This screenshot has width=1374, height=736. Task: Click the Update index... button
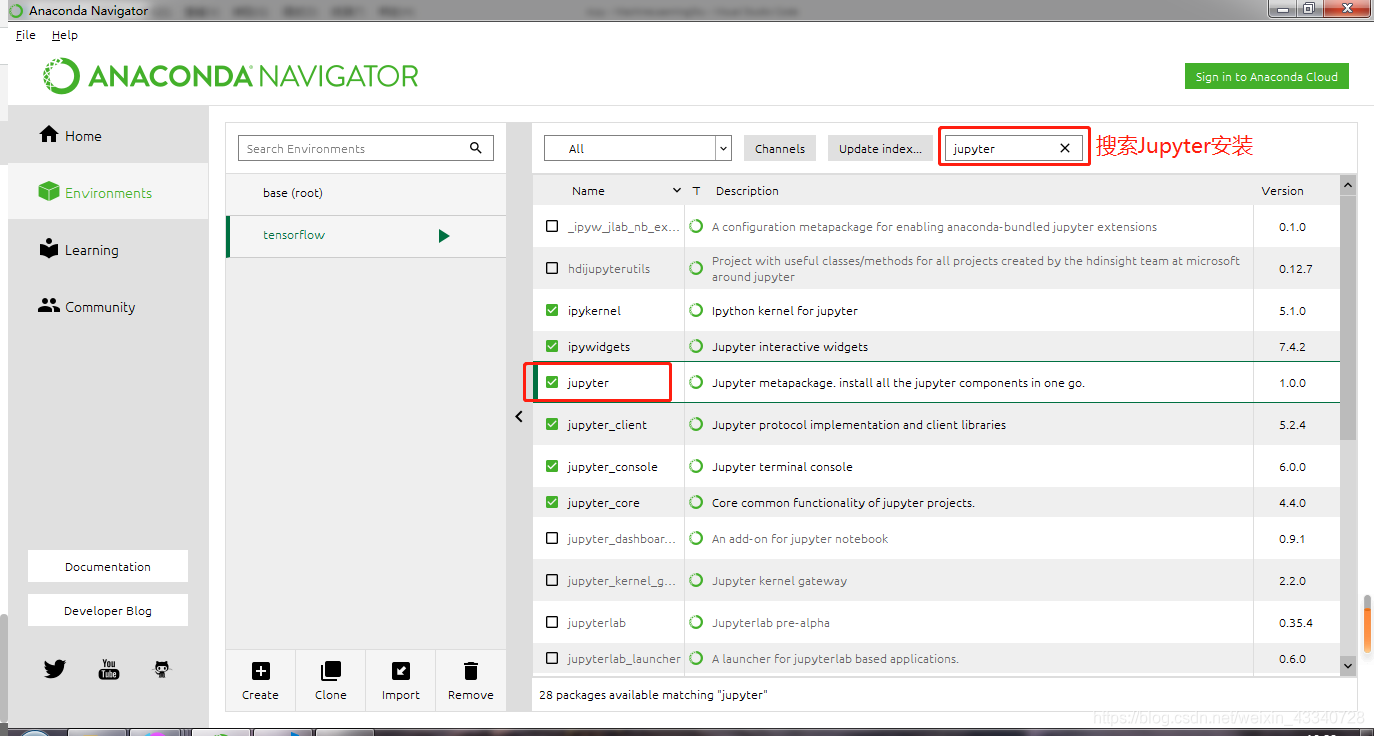880,148
